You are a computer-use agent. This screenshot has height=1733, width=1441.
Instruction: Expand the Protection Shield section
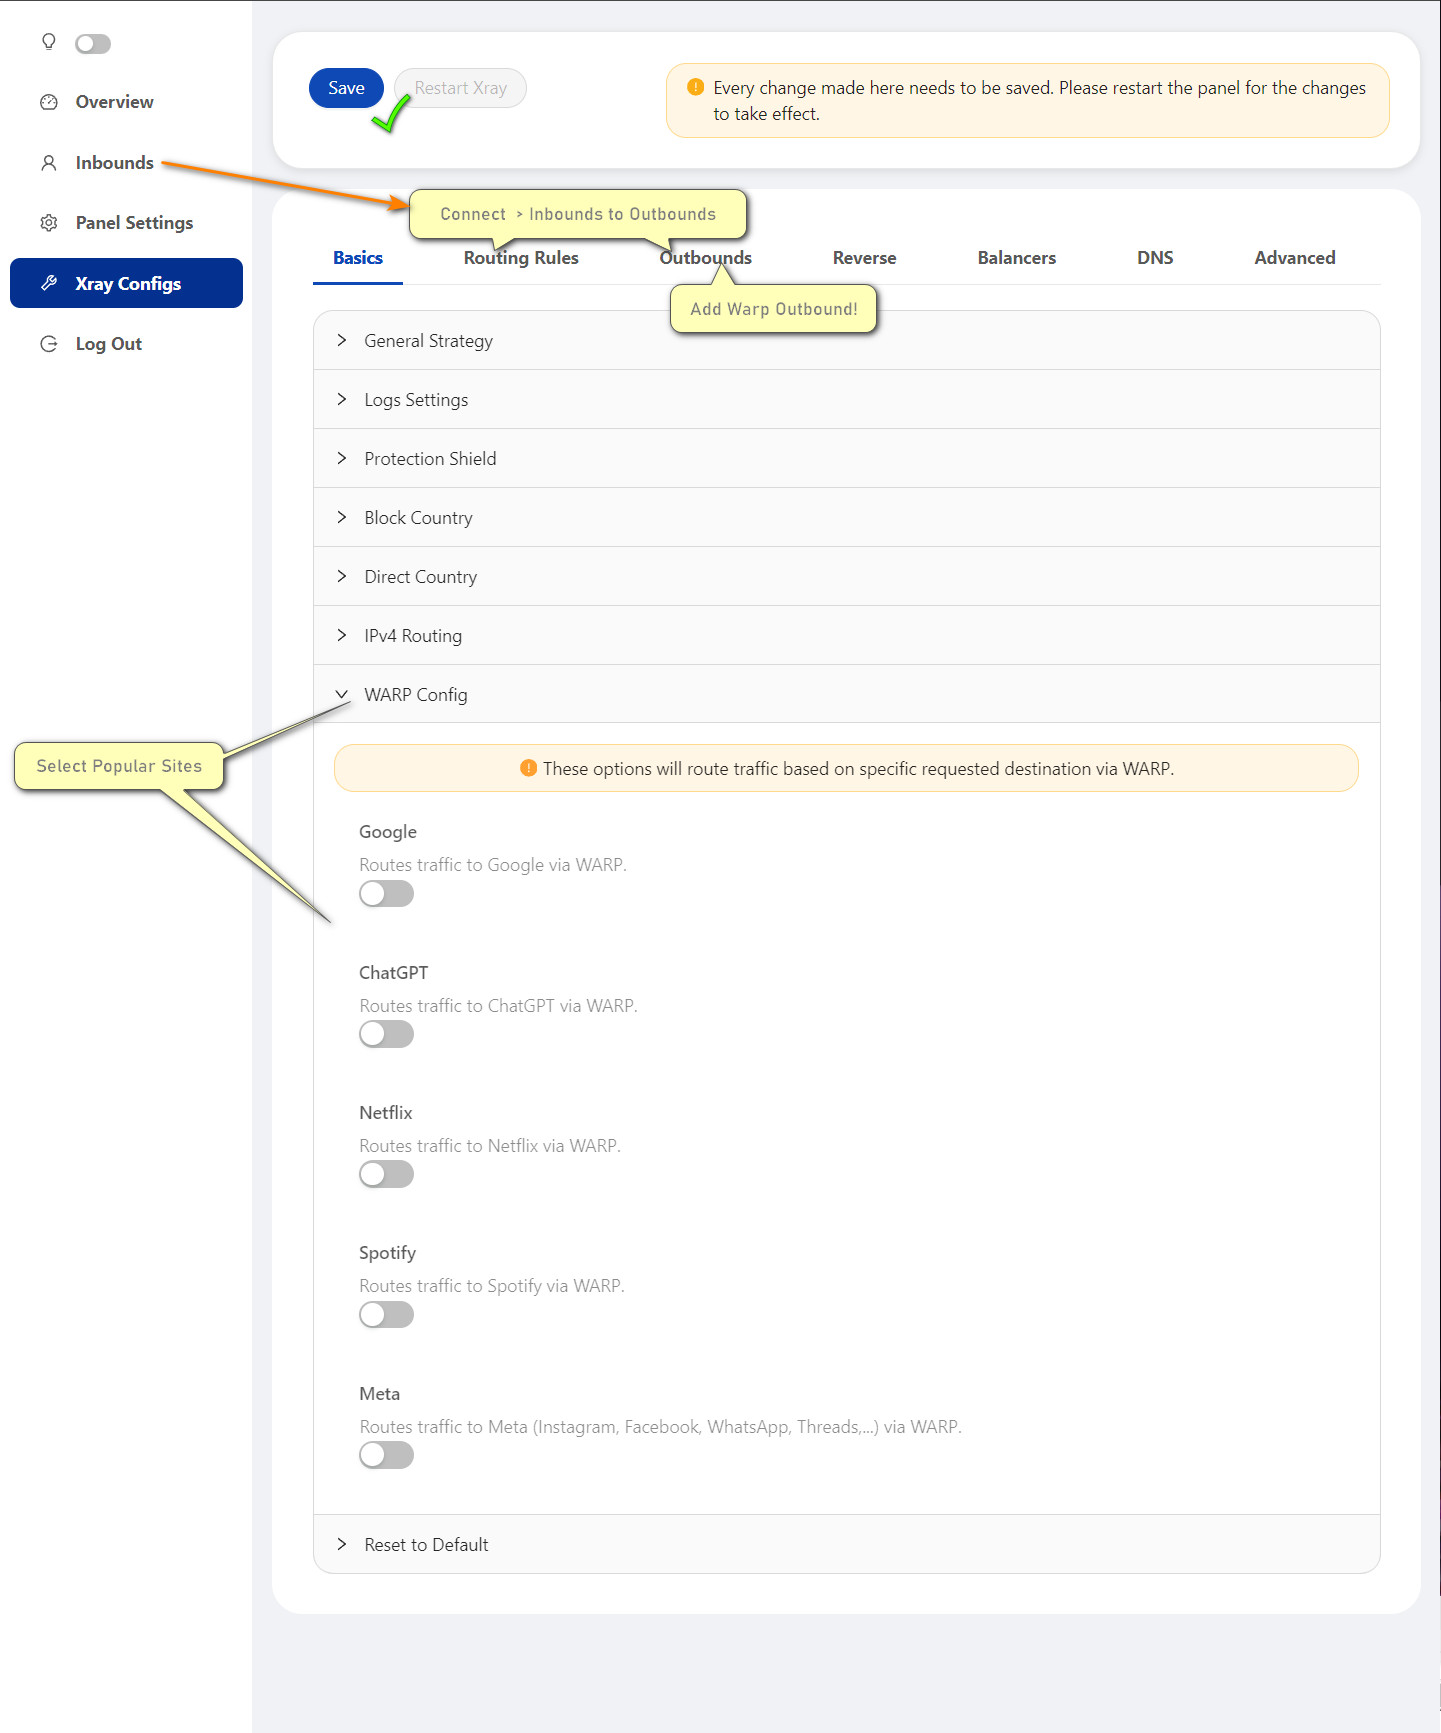[x=847, y=459]
